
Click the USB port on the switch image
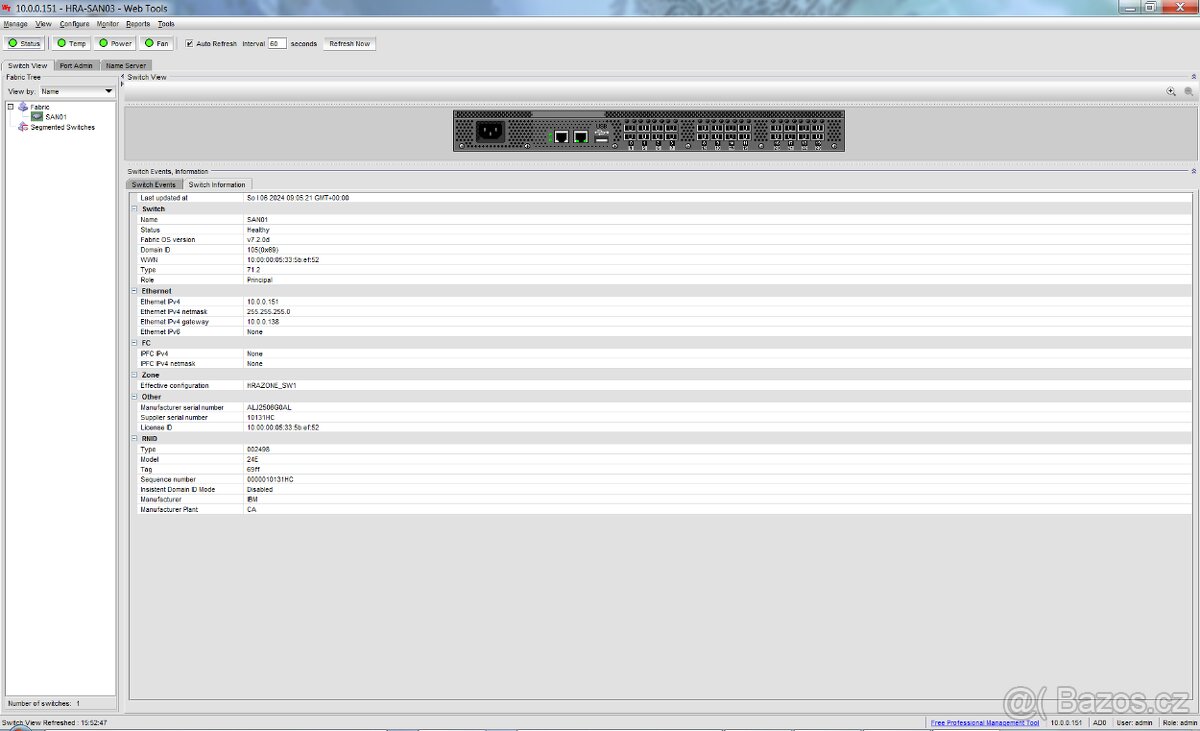click(601, 138)
